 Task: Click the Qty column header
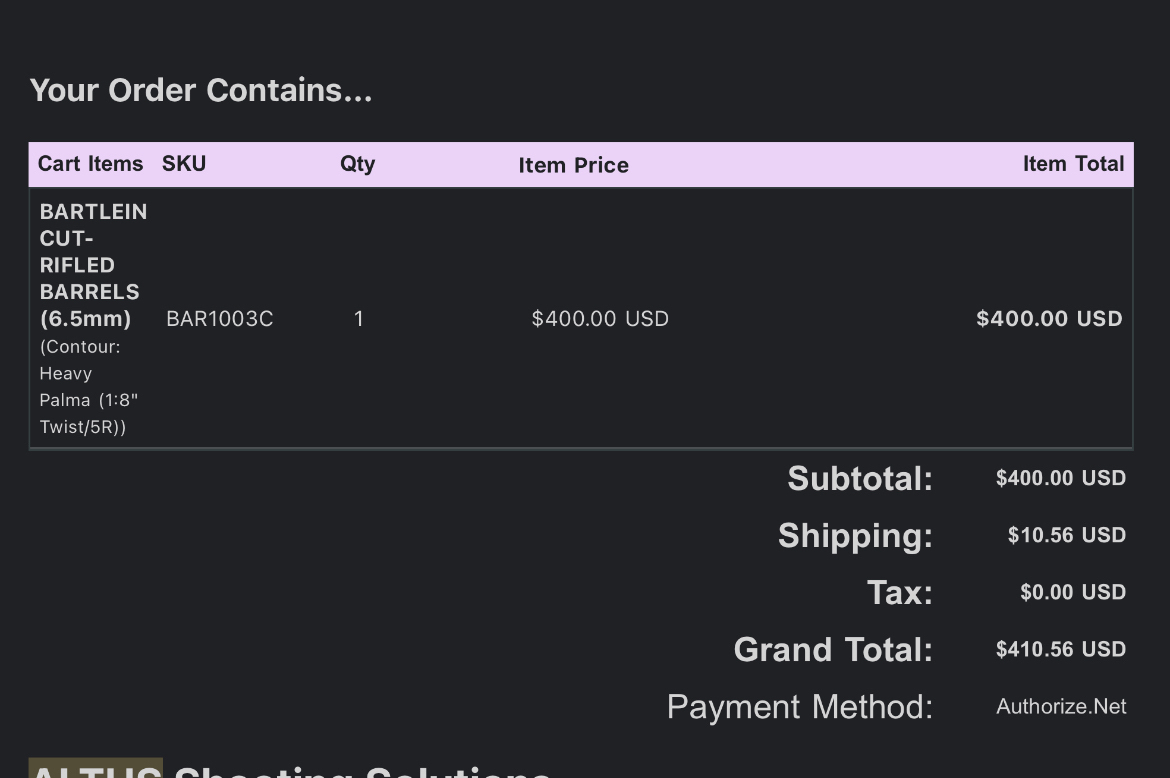(x=357, y=164)
